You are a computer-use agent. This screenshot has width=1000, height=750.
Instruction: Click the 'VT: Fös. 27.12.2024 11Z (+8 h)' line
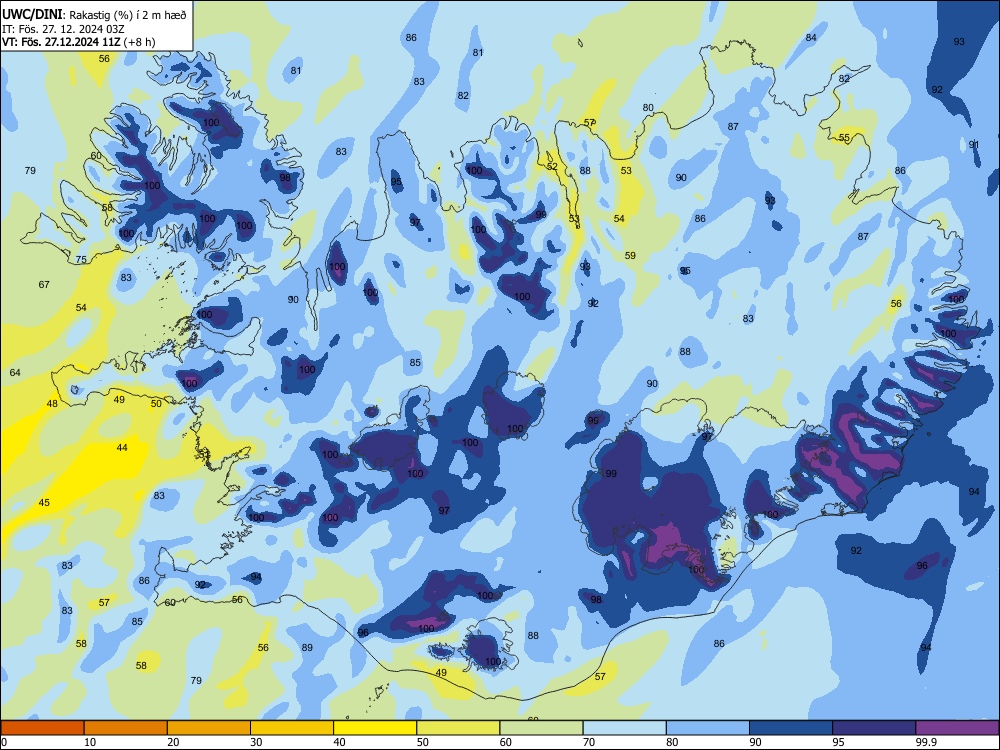pos(78,42)
